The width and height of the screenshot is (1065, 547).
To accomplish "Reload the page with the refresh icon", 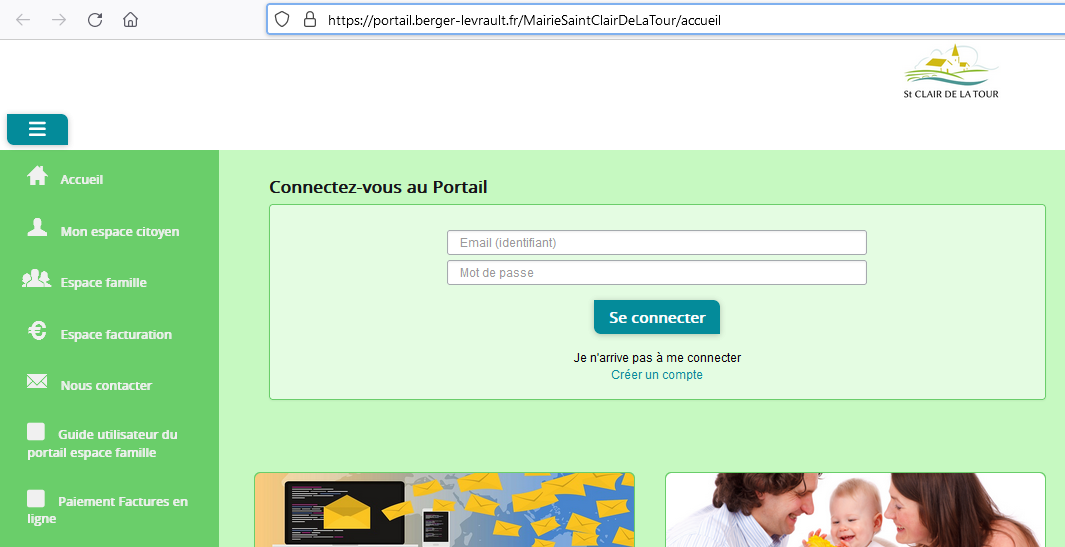I will [x=95, y=20].
